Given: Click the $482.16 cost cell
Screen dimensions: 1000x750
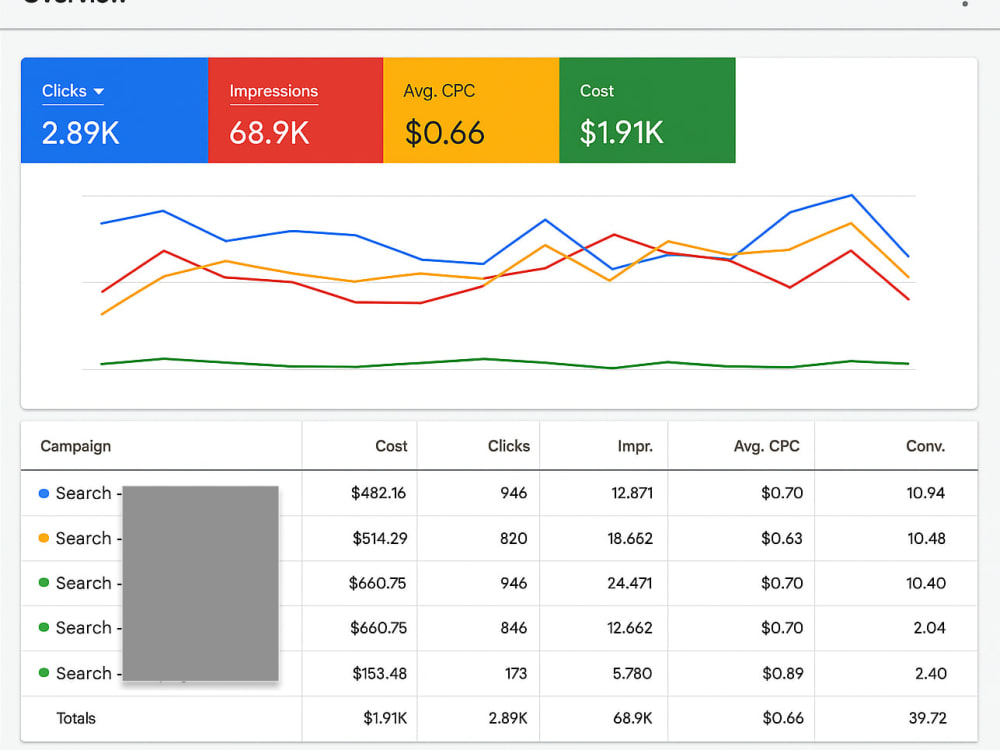Looking at the screenshot, I should click(x=378, y=493).
